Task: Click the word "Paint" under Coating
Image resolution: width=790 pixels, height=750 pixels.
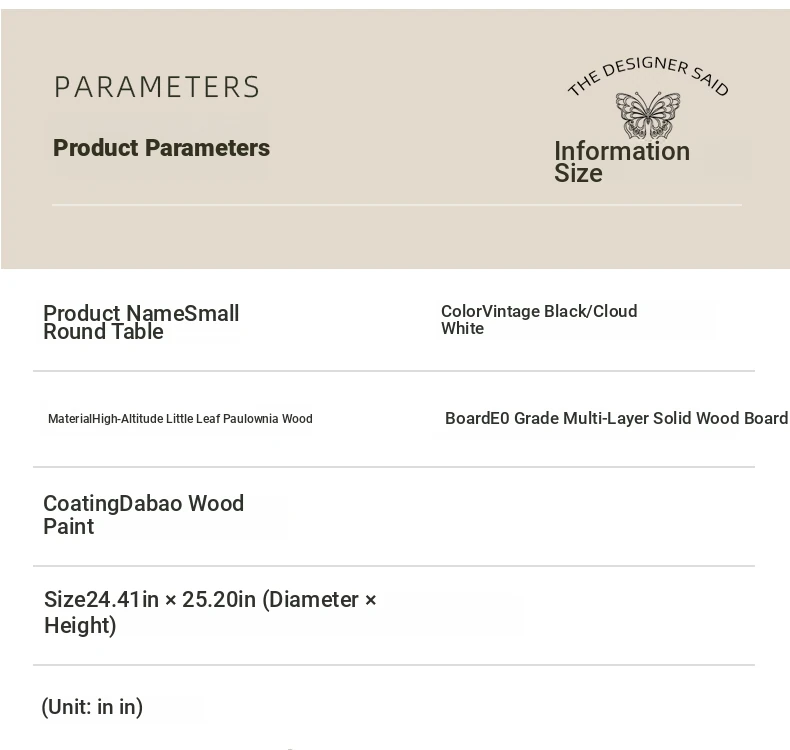Action: click(68, 527)
